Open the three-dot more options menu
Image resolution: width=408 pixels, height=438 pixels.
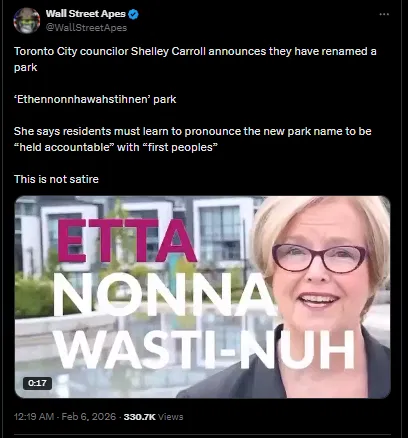(384, 14)
